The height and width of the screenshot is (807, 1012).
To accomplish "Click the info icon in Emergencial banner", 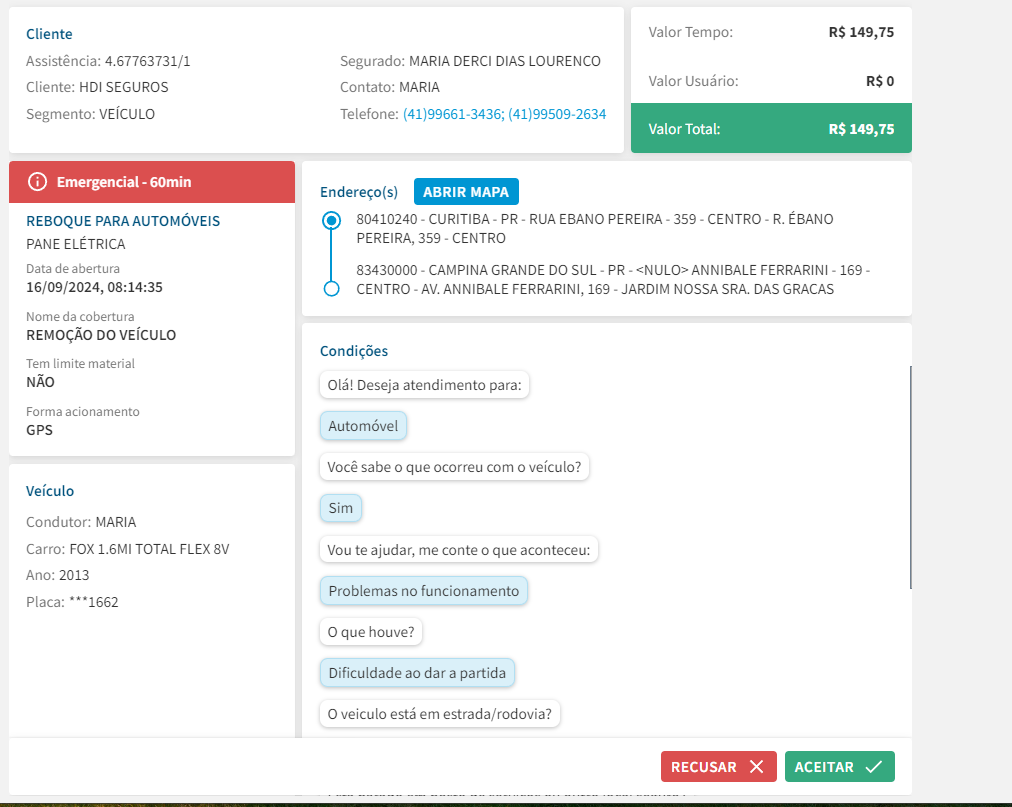I will [x=37, y=182].
